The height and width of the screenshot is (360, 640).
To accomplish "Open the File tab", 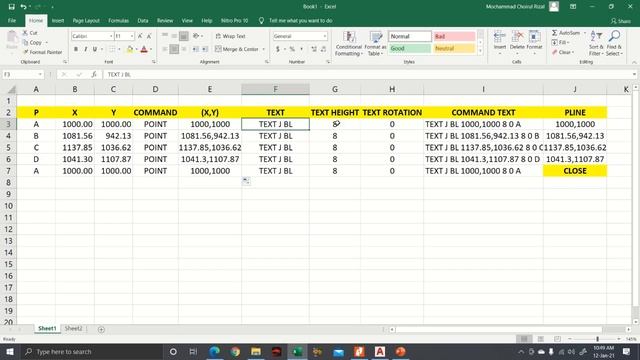I will click(12, 20).
